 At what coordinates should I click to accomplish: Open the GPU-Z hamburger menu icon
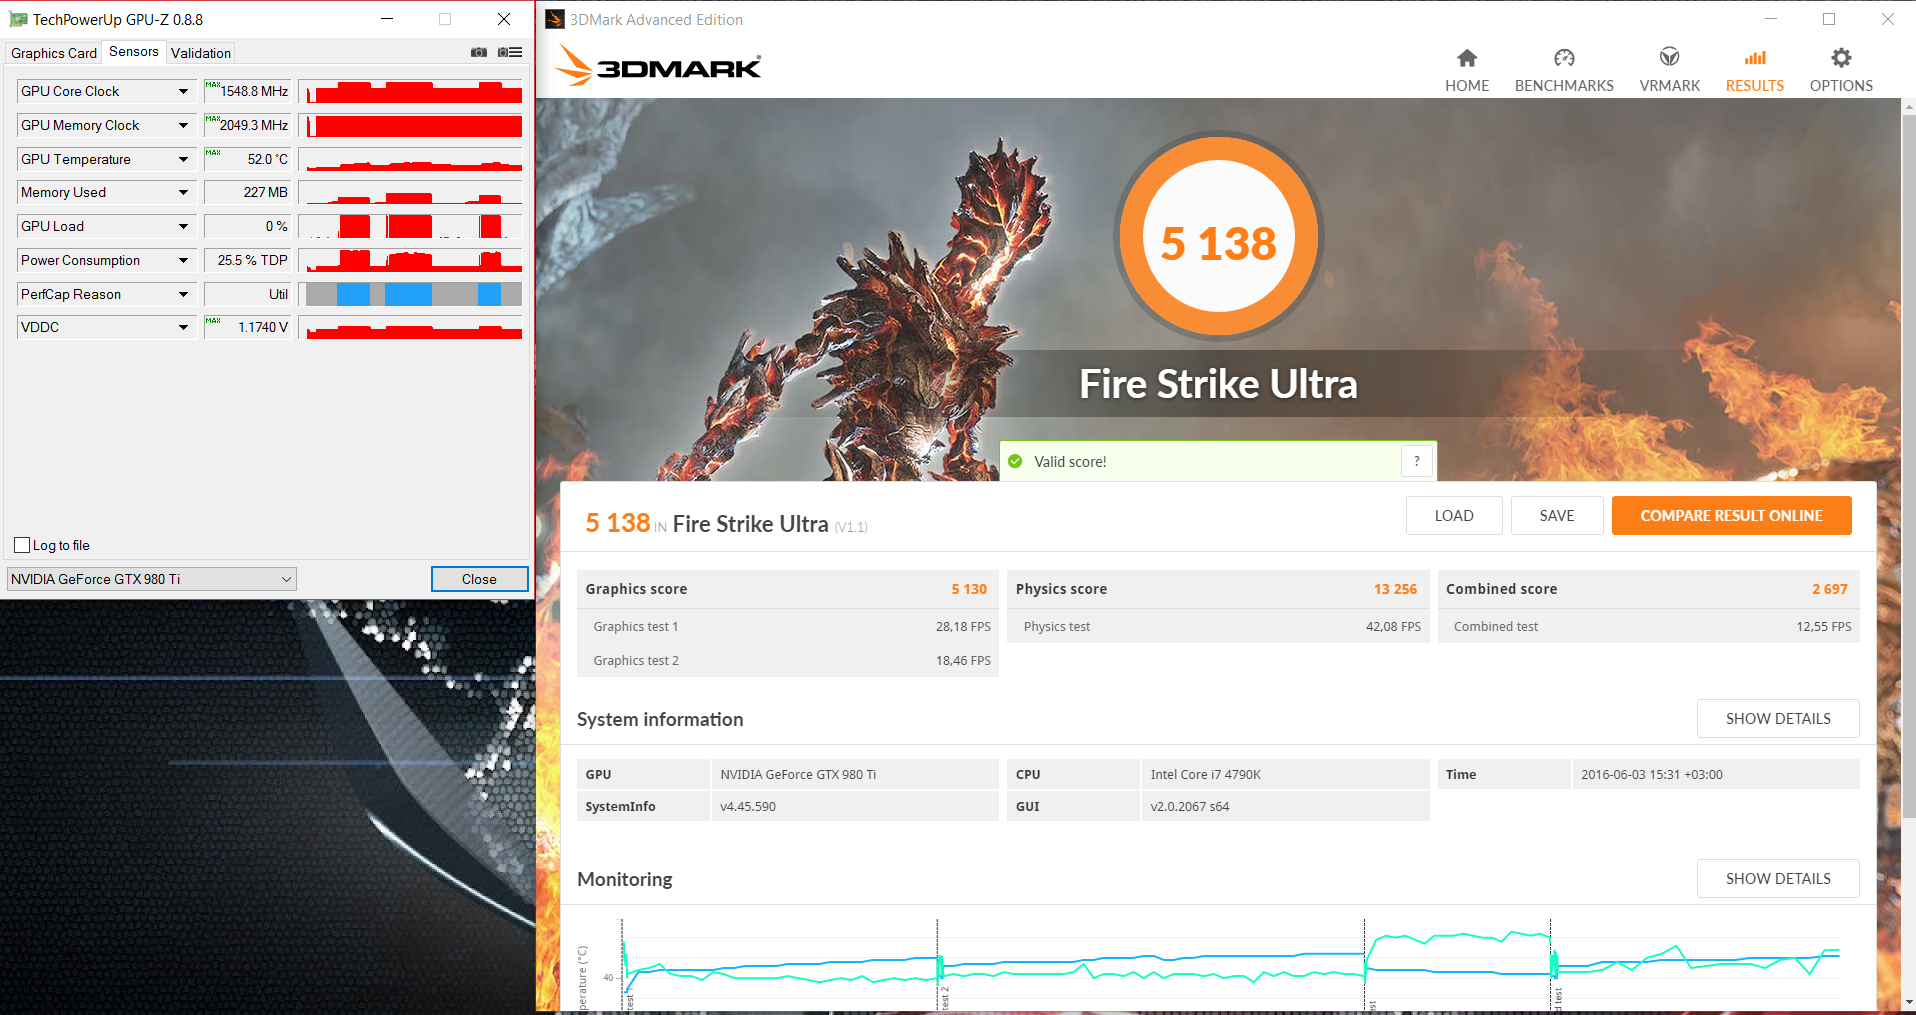pyautogui.click(x=510, y=52)
